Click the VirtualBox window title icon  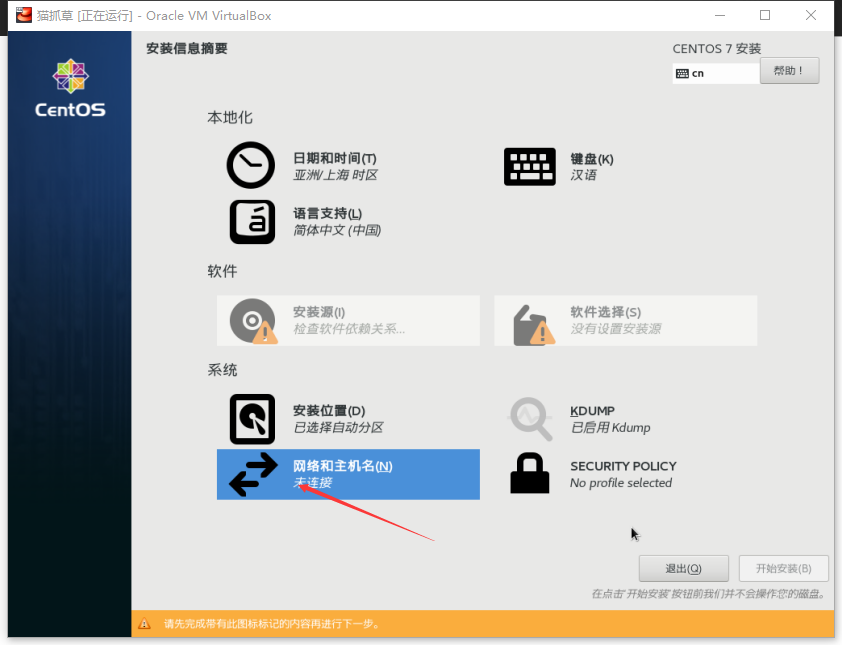(24, 15)
